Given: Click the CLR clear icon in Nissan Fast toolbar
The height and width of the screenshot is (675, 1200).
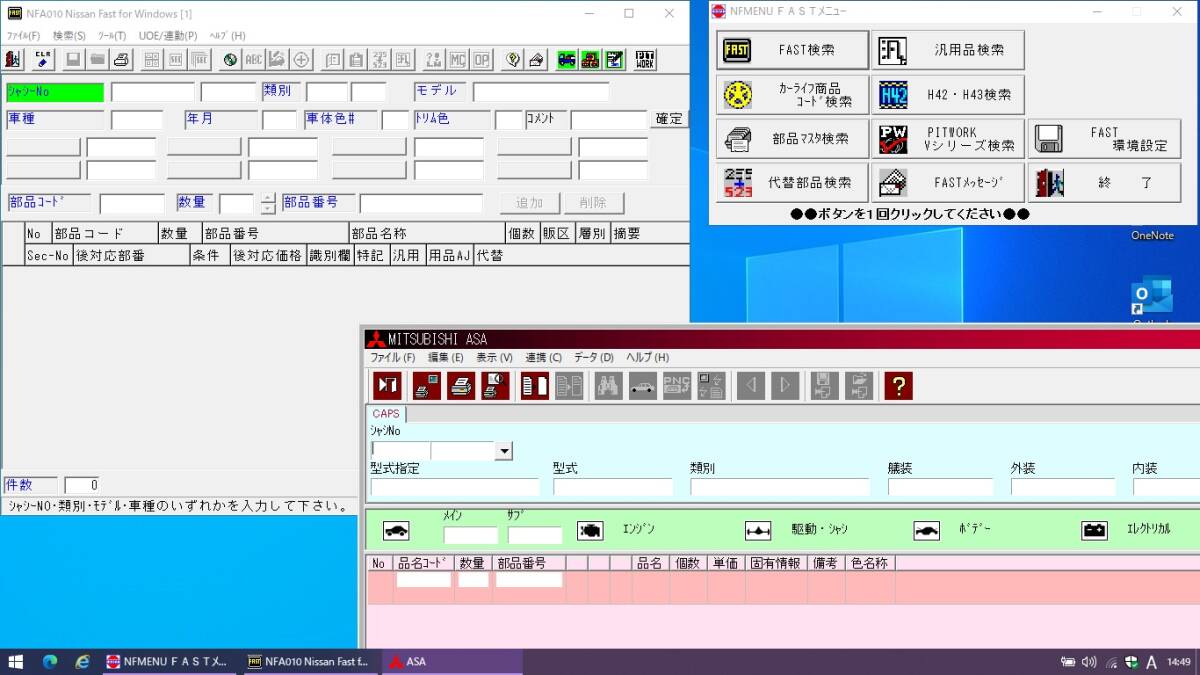Looking at the screenshot, I should [x=43, y=59].
